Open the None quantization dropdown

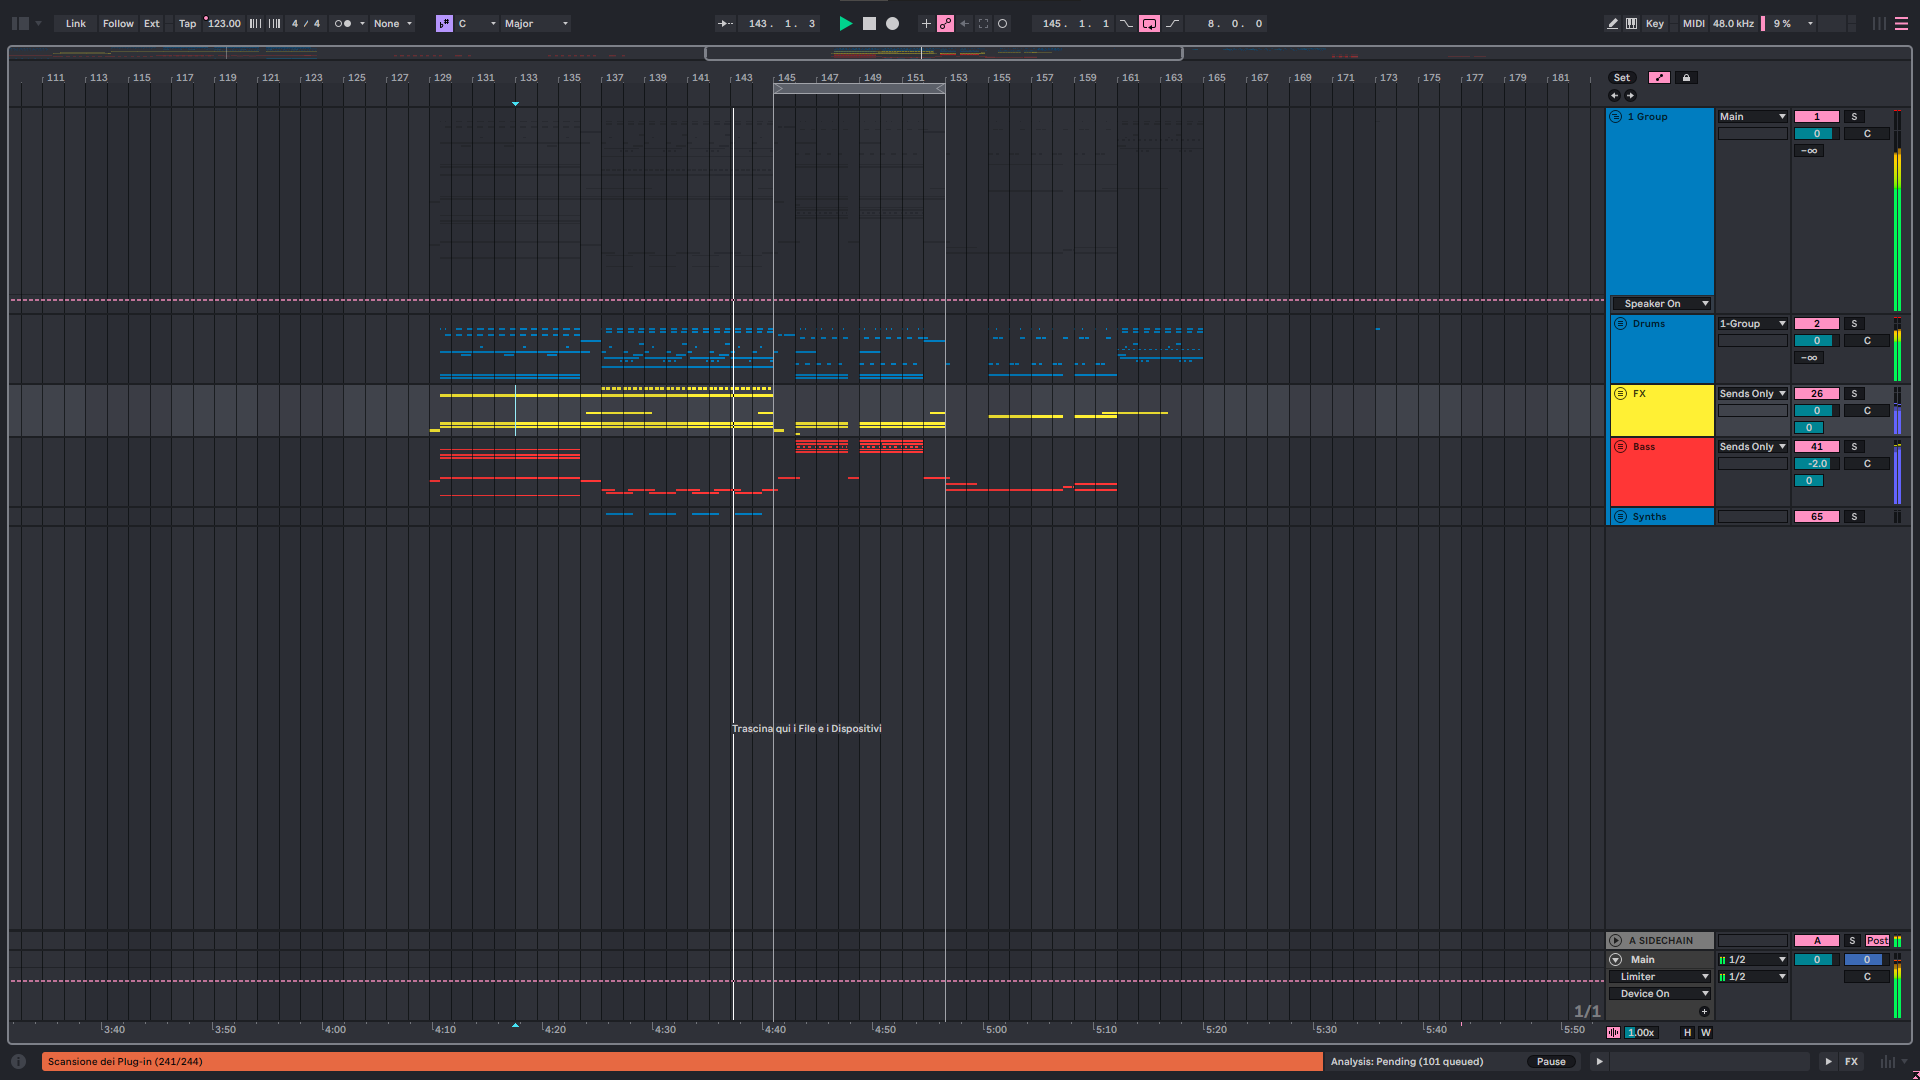tap(393, 23)
